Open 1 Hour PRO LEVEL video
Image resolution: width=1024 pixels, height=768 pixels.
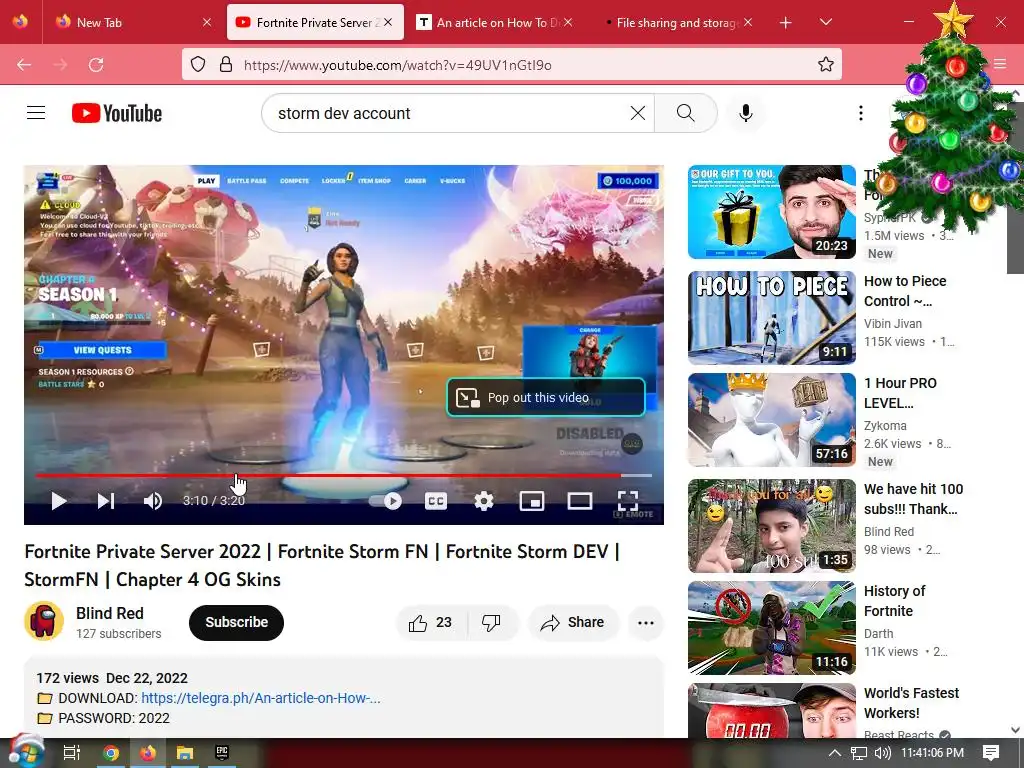point(771,419)
